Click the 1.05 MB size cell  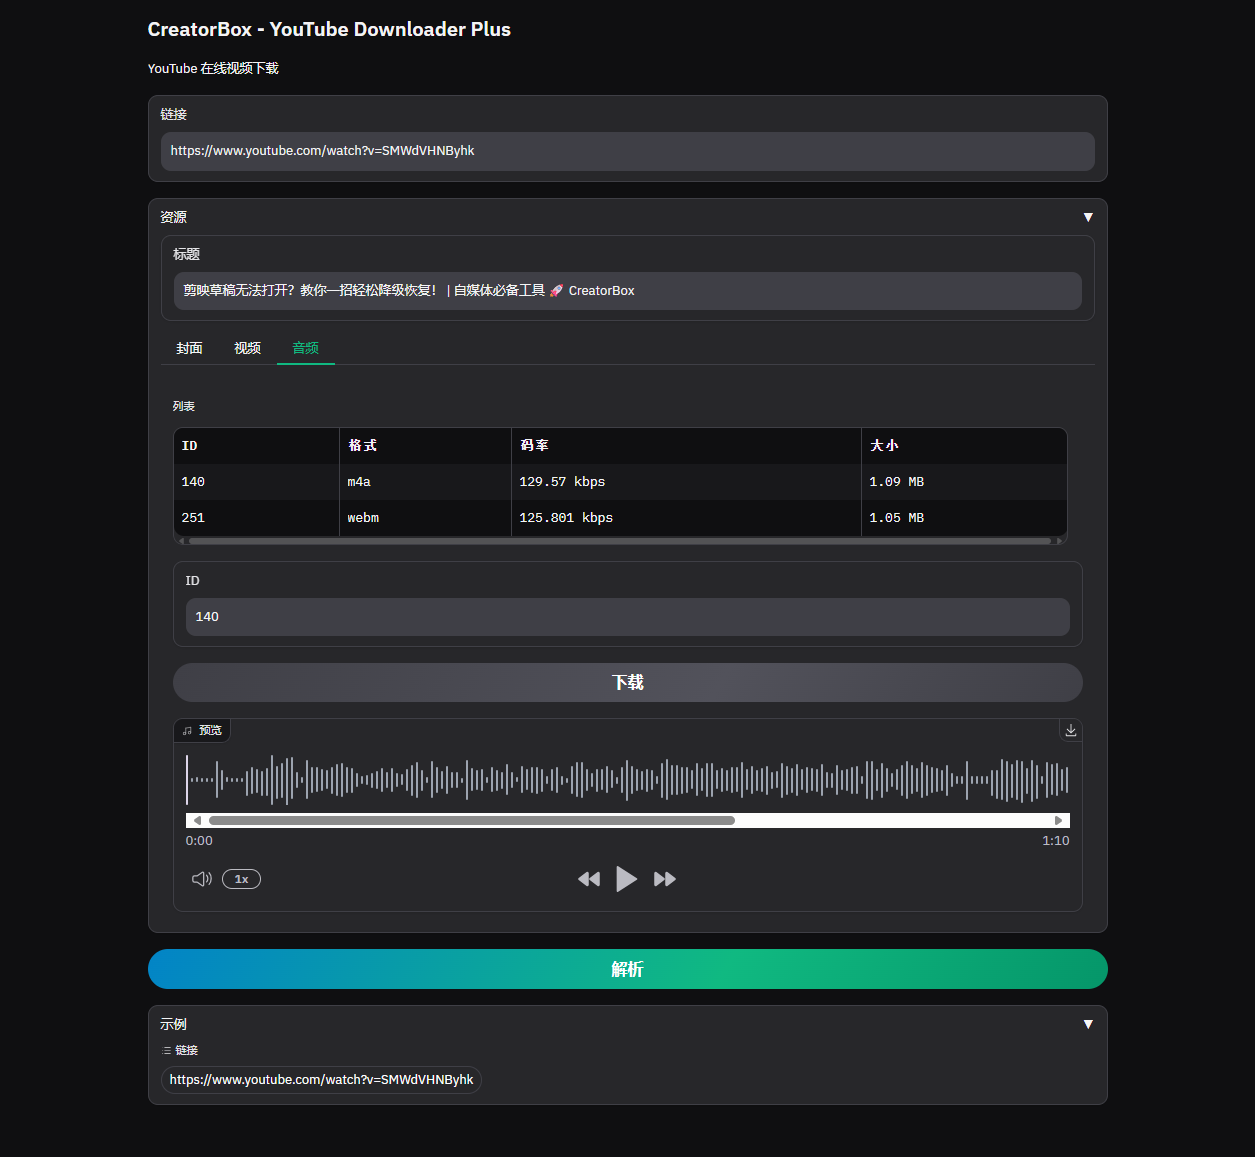pyautogui.click(x=964, y=518)
